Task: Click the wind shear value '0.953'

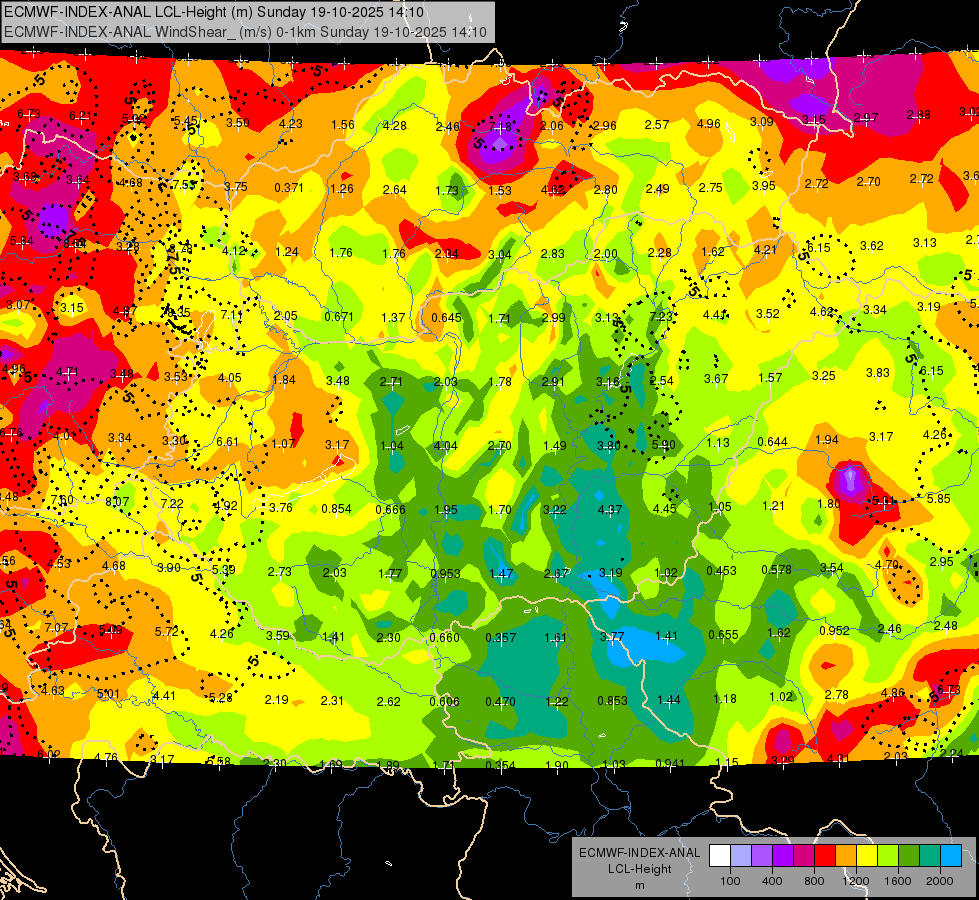Action: [446, 573]
